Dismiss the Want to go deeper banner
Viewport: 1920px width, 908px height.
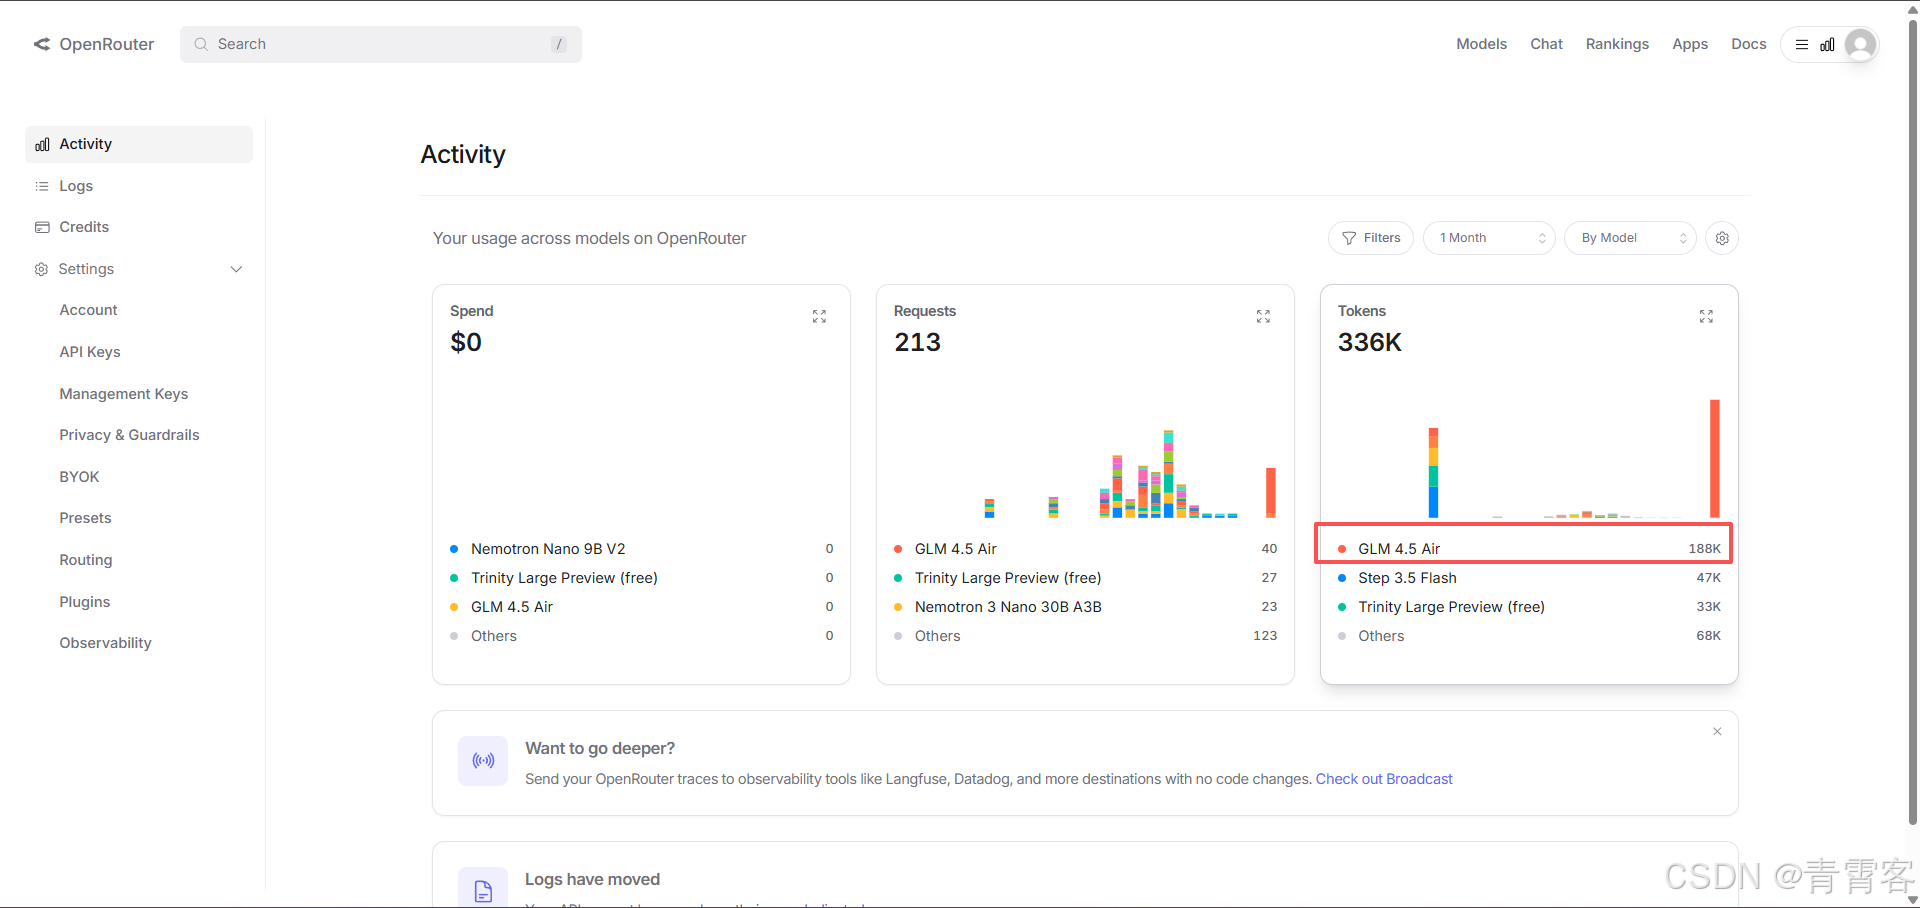point(1717,731)
